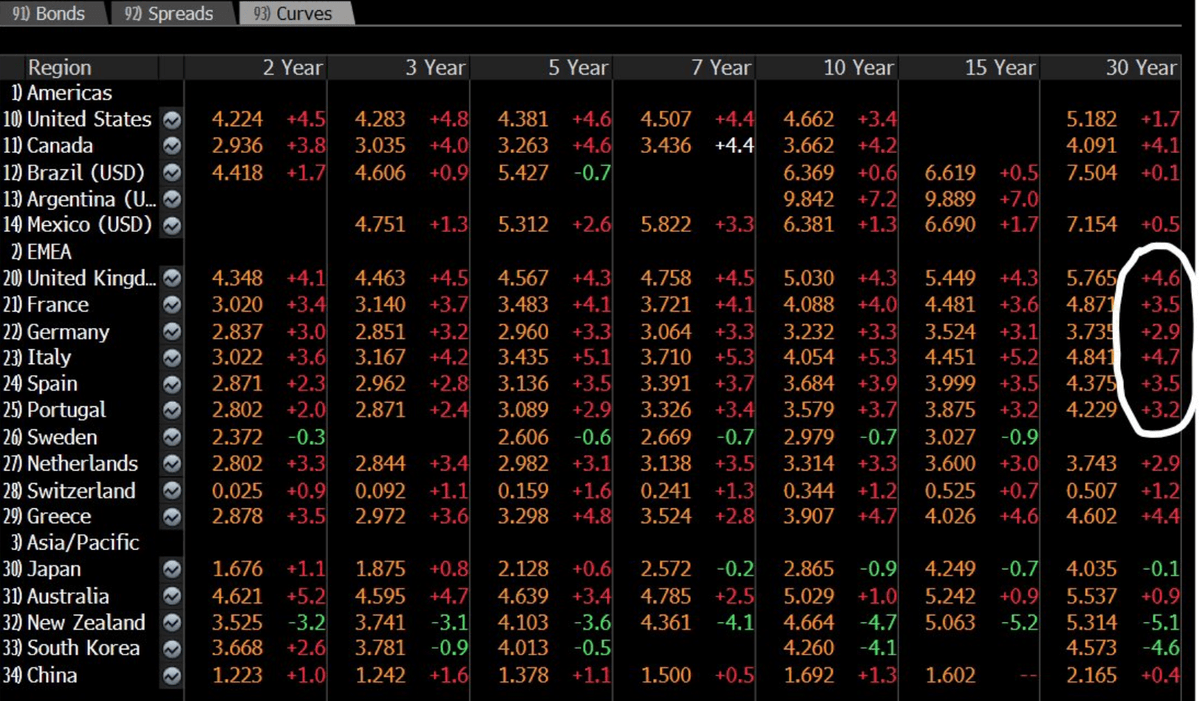Select China 7 Year yield 1.500

[x=666, y=676]
